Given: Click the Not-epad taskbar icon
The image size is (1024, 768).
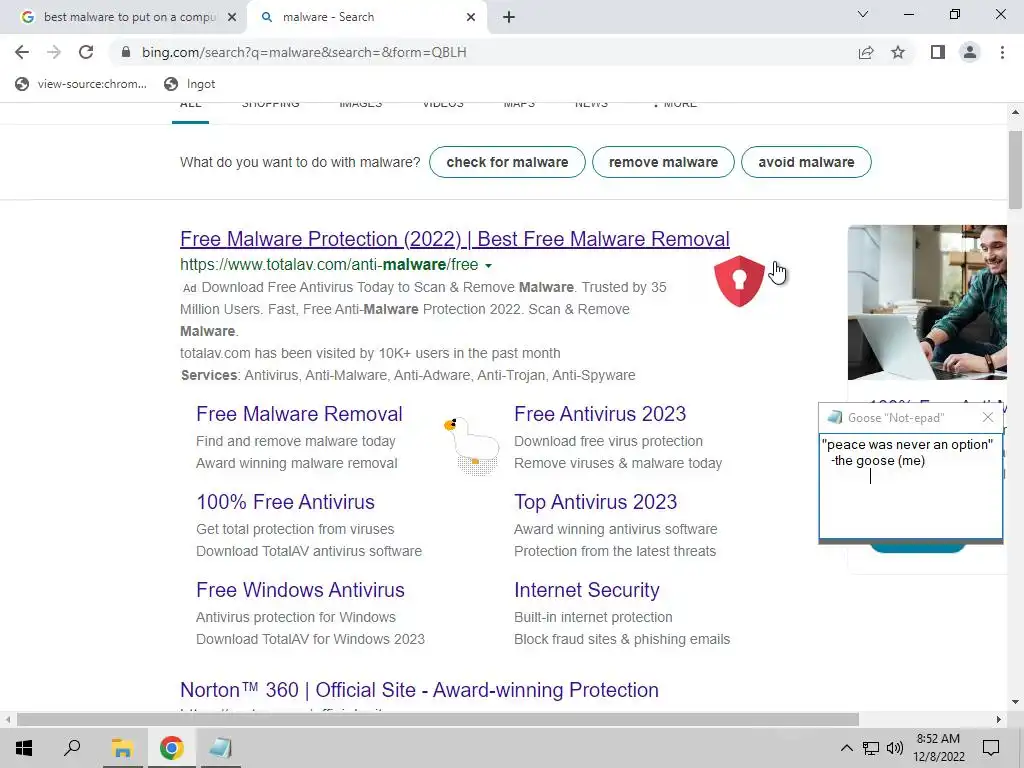Looking at the screenshot, I should [220, 748].
